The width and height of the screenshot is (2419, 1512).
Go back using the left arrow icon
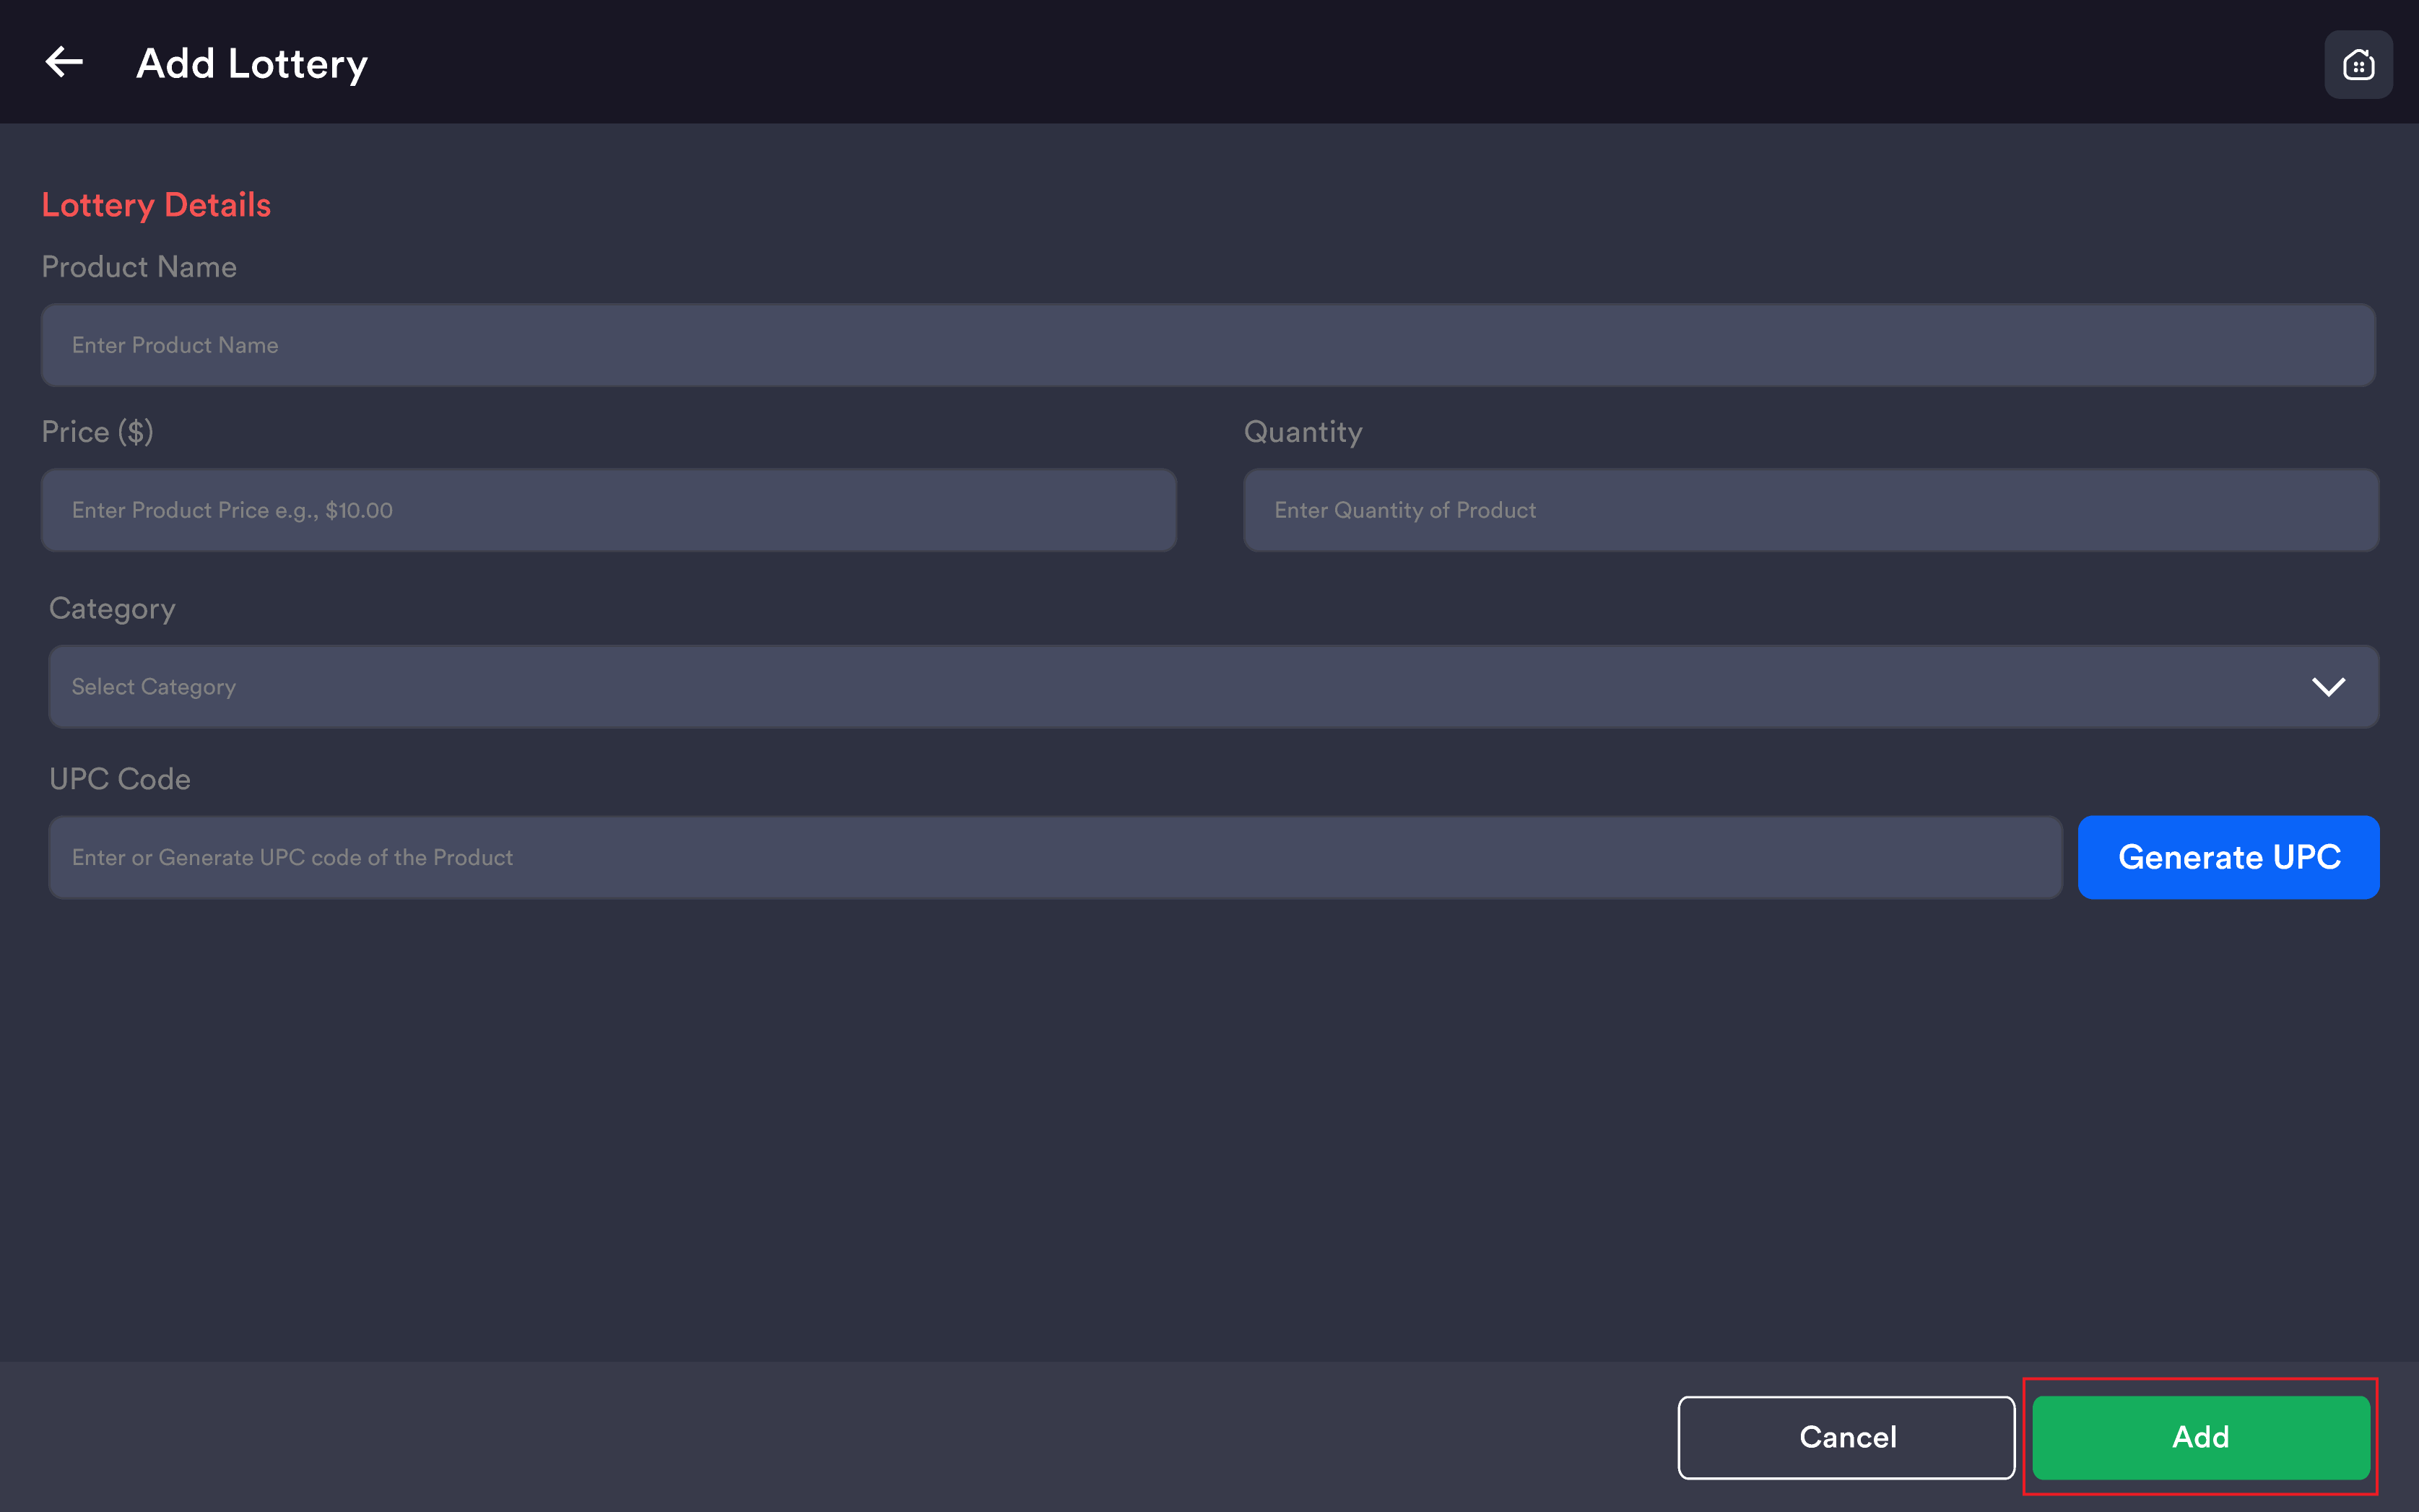pos(64,62)
